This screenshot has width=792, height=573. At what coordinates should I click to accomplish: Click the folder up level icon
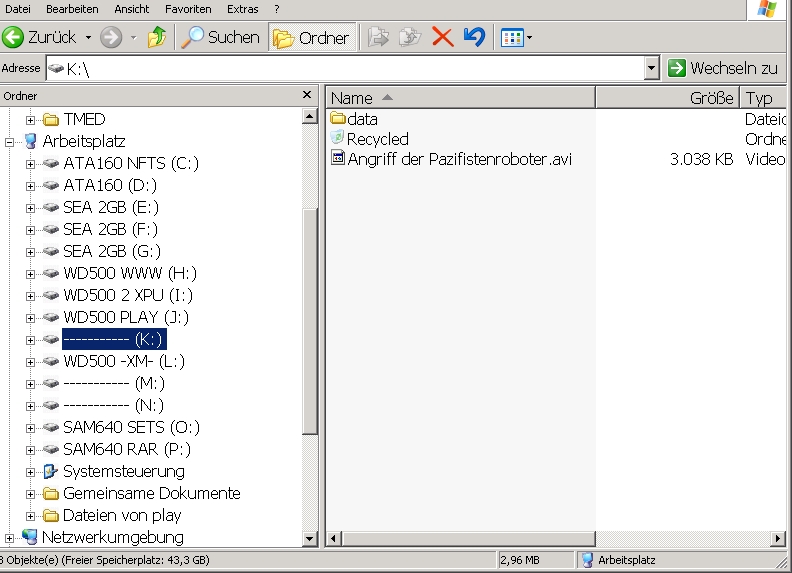(x=156, y=38)
